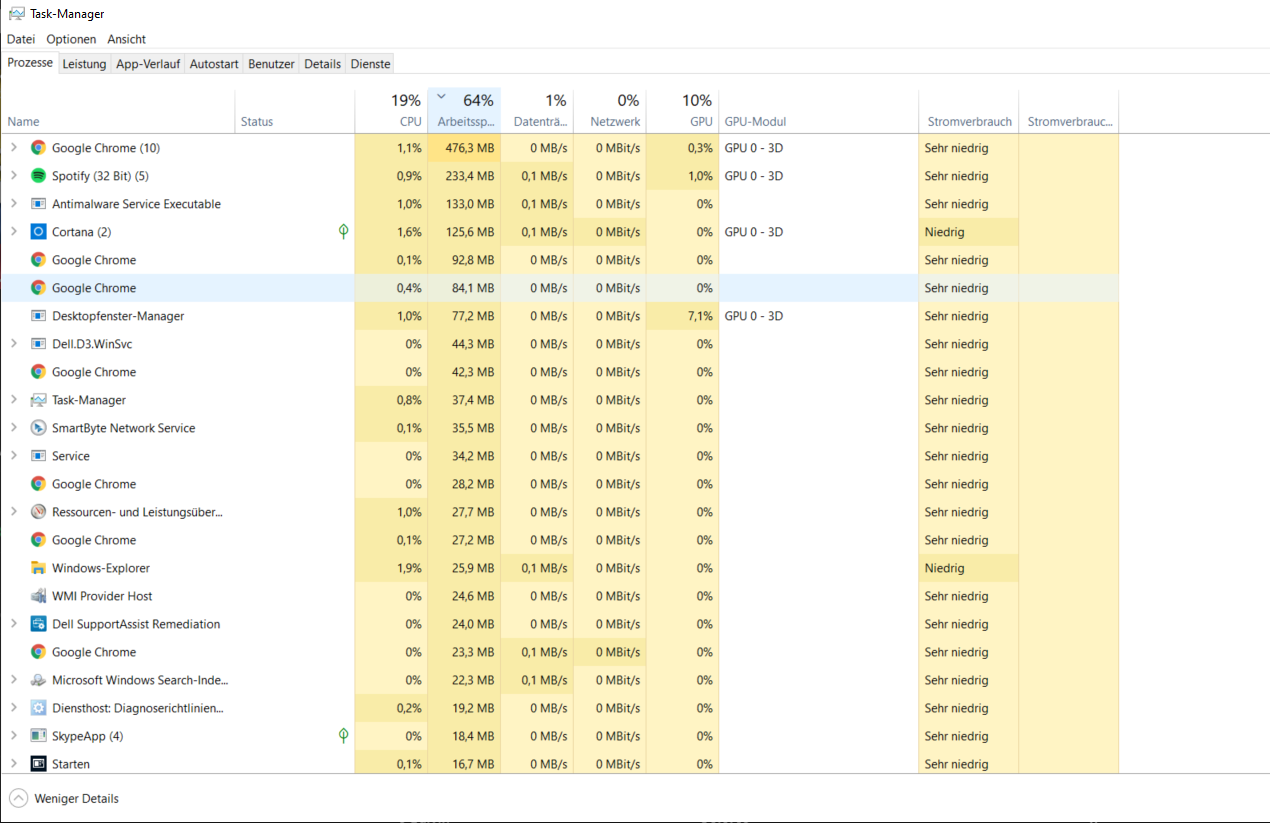Click the Dell SupportAssist Remediation icon
1270x823 pixels.
(x=38, y=624)
